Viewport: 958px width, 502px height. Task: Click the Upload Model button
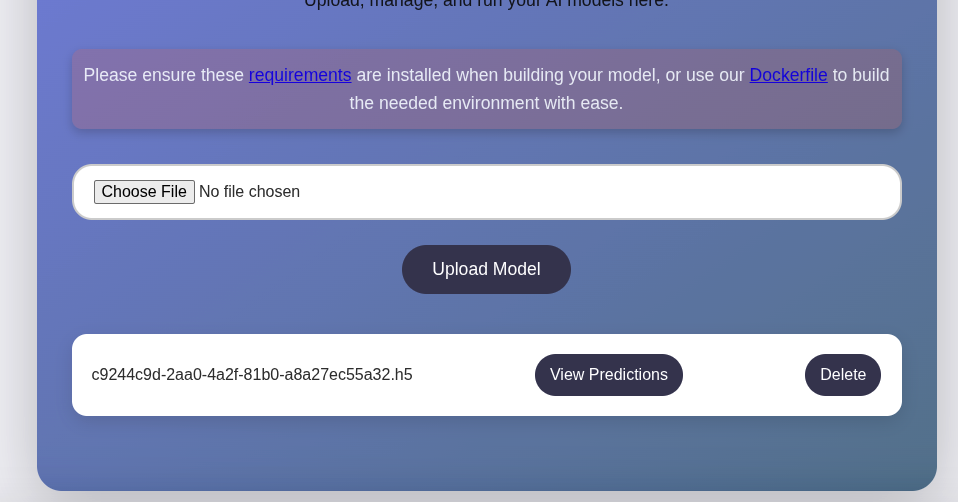486,269
